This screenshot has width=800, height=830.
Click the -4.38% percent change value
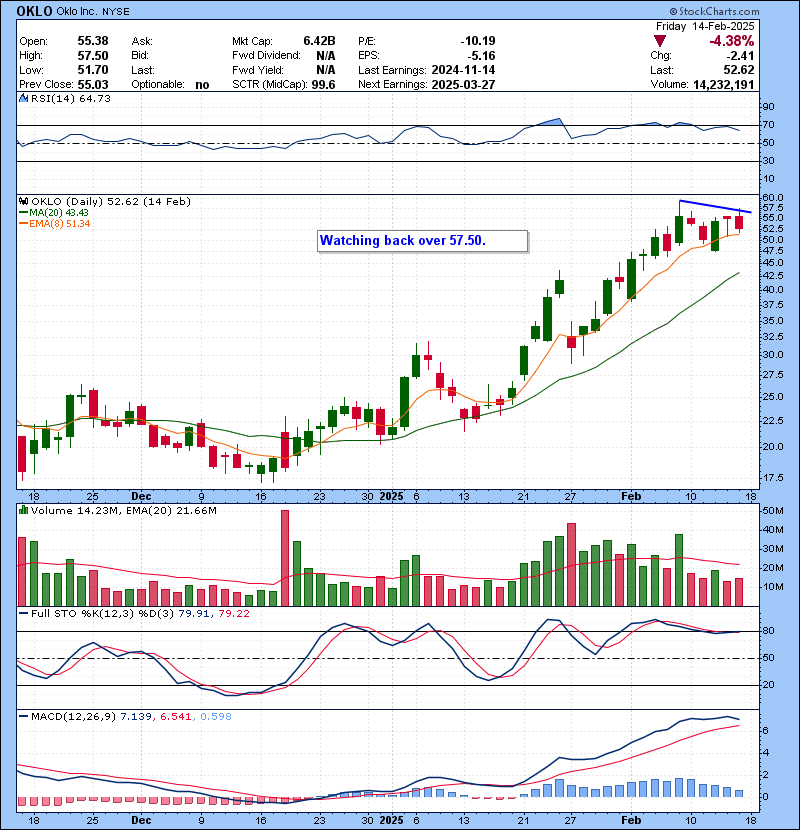(732, 41)
